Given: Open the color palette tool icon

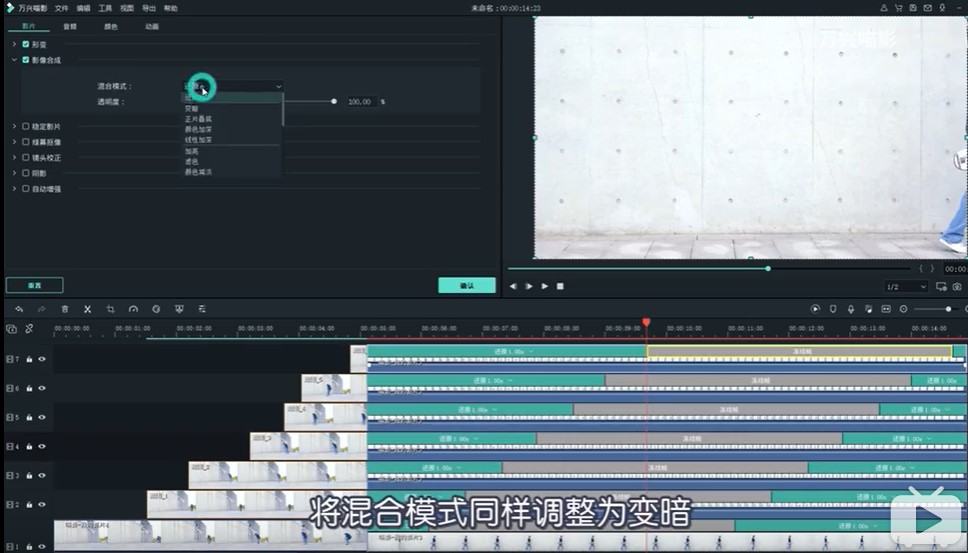Looking at the screenshot, I should coord(156,309).
